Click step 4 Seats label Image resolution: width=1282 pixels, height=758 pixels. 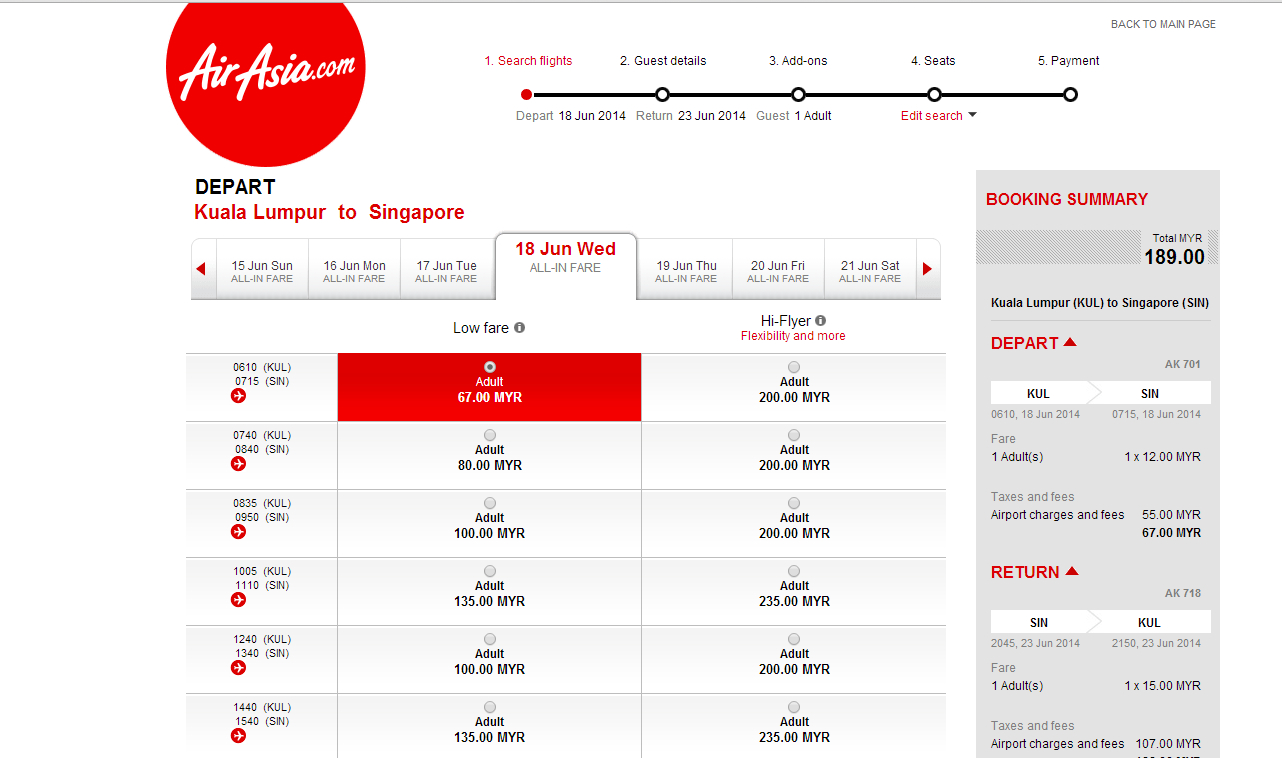(933, 61)
